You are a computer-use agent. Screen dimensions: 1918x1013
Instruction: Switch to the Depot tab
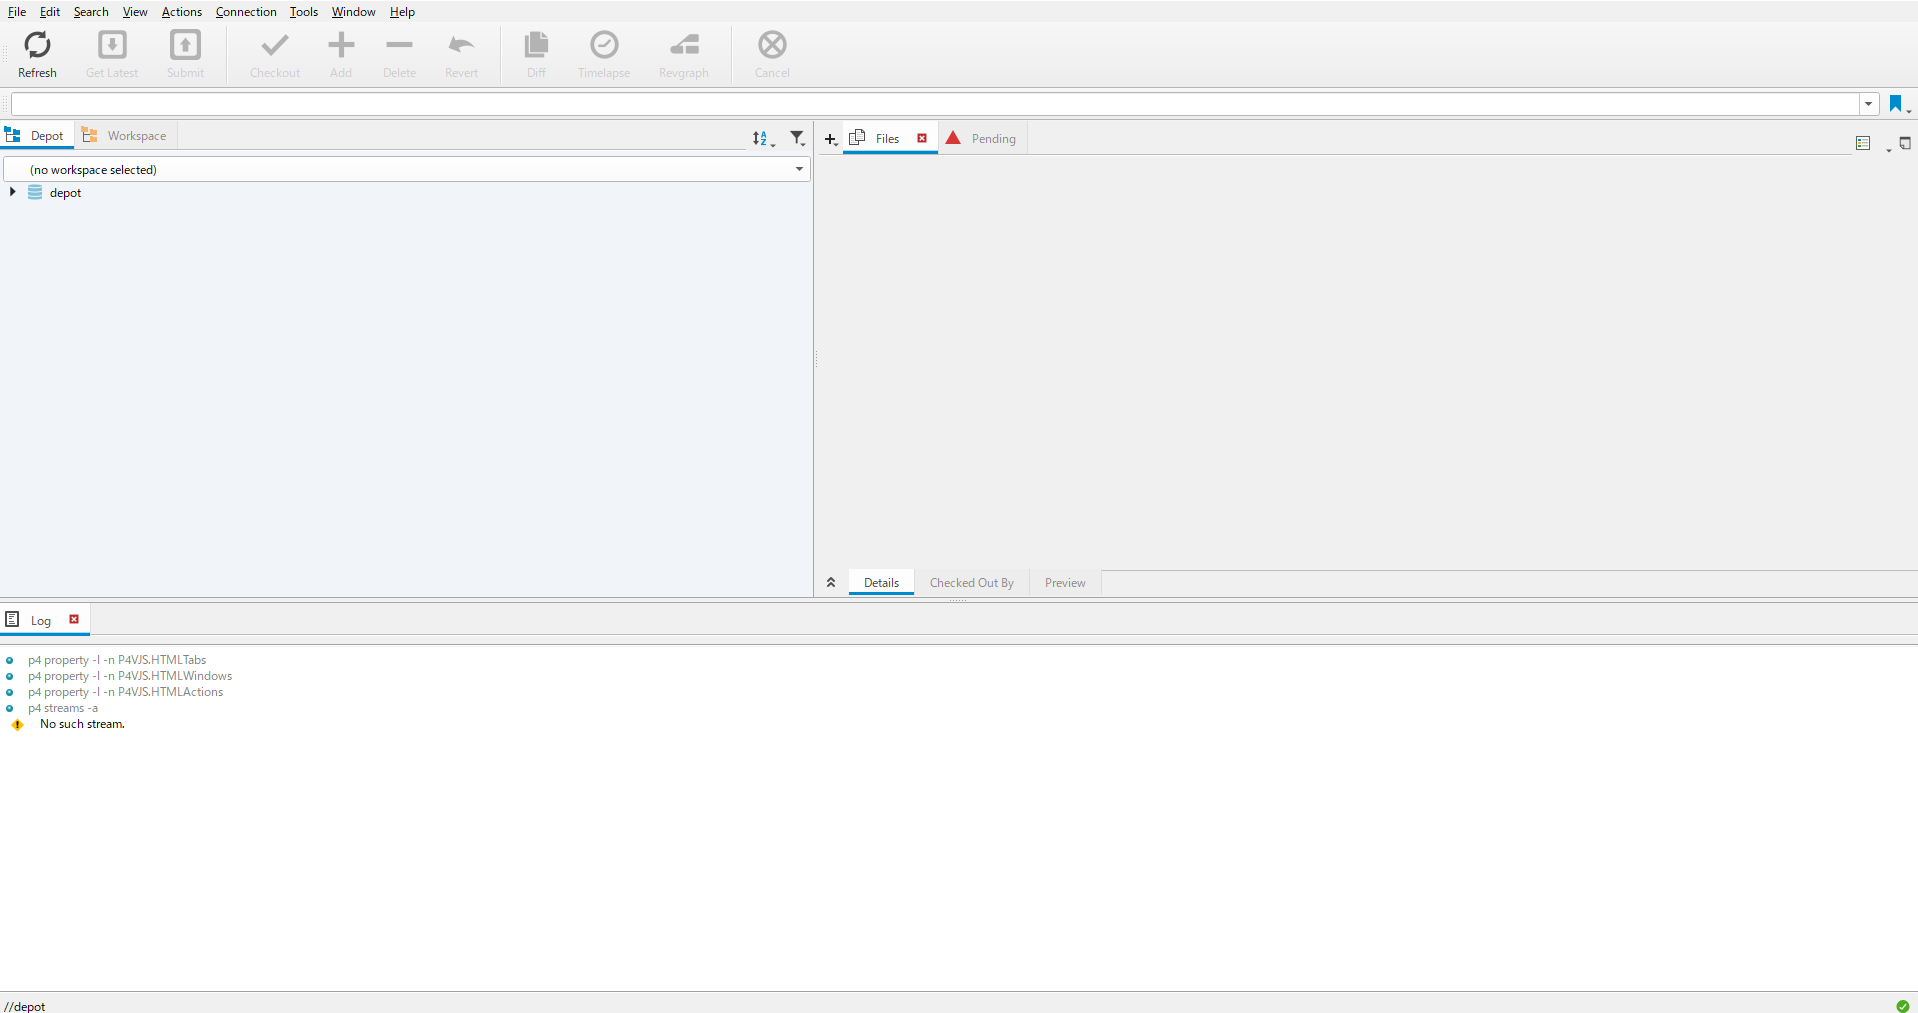(36, 136)
